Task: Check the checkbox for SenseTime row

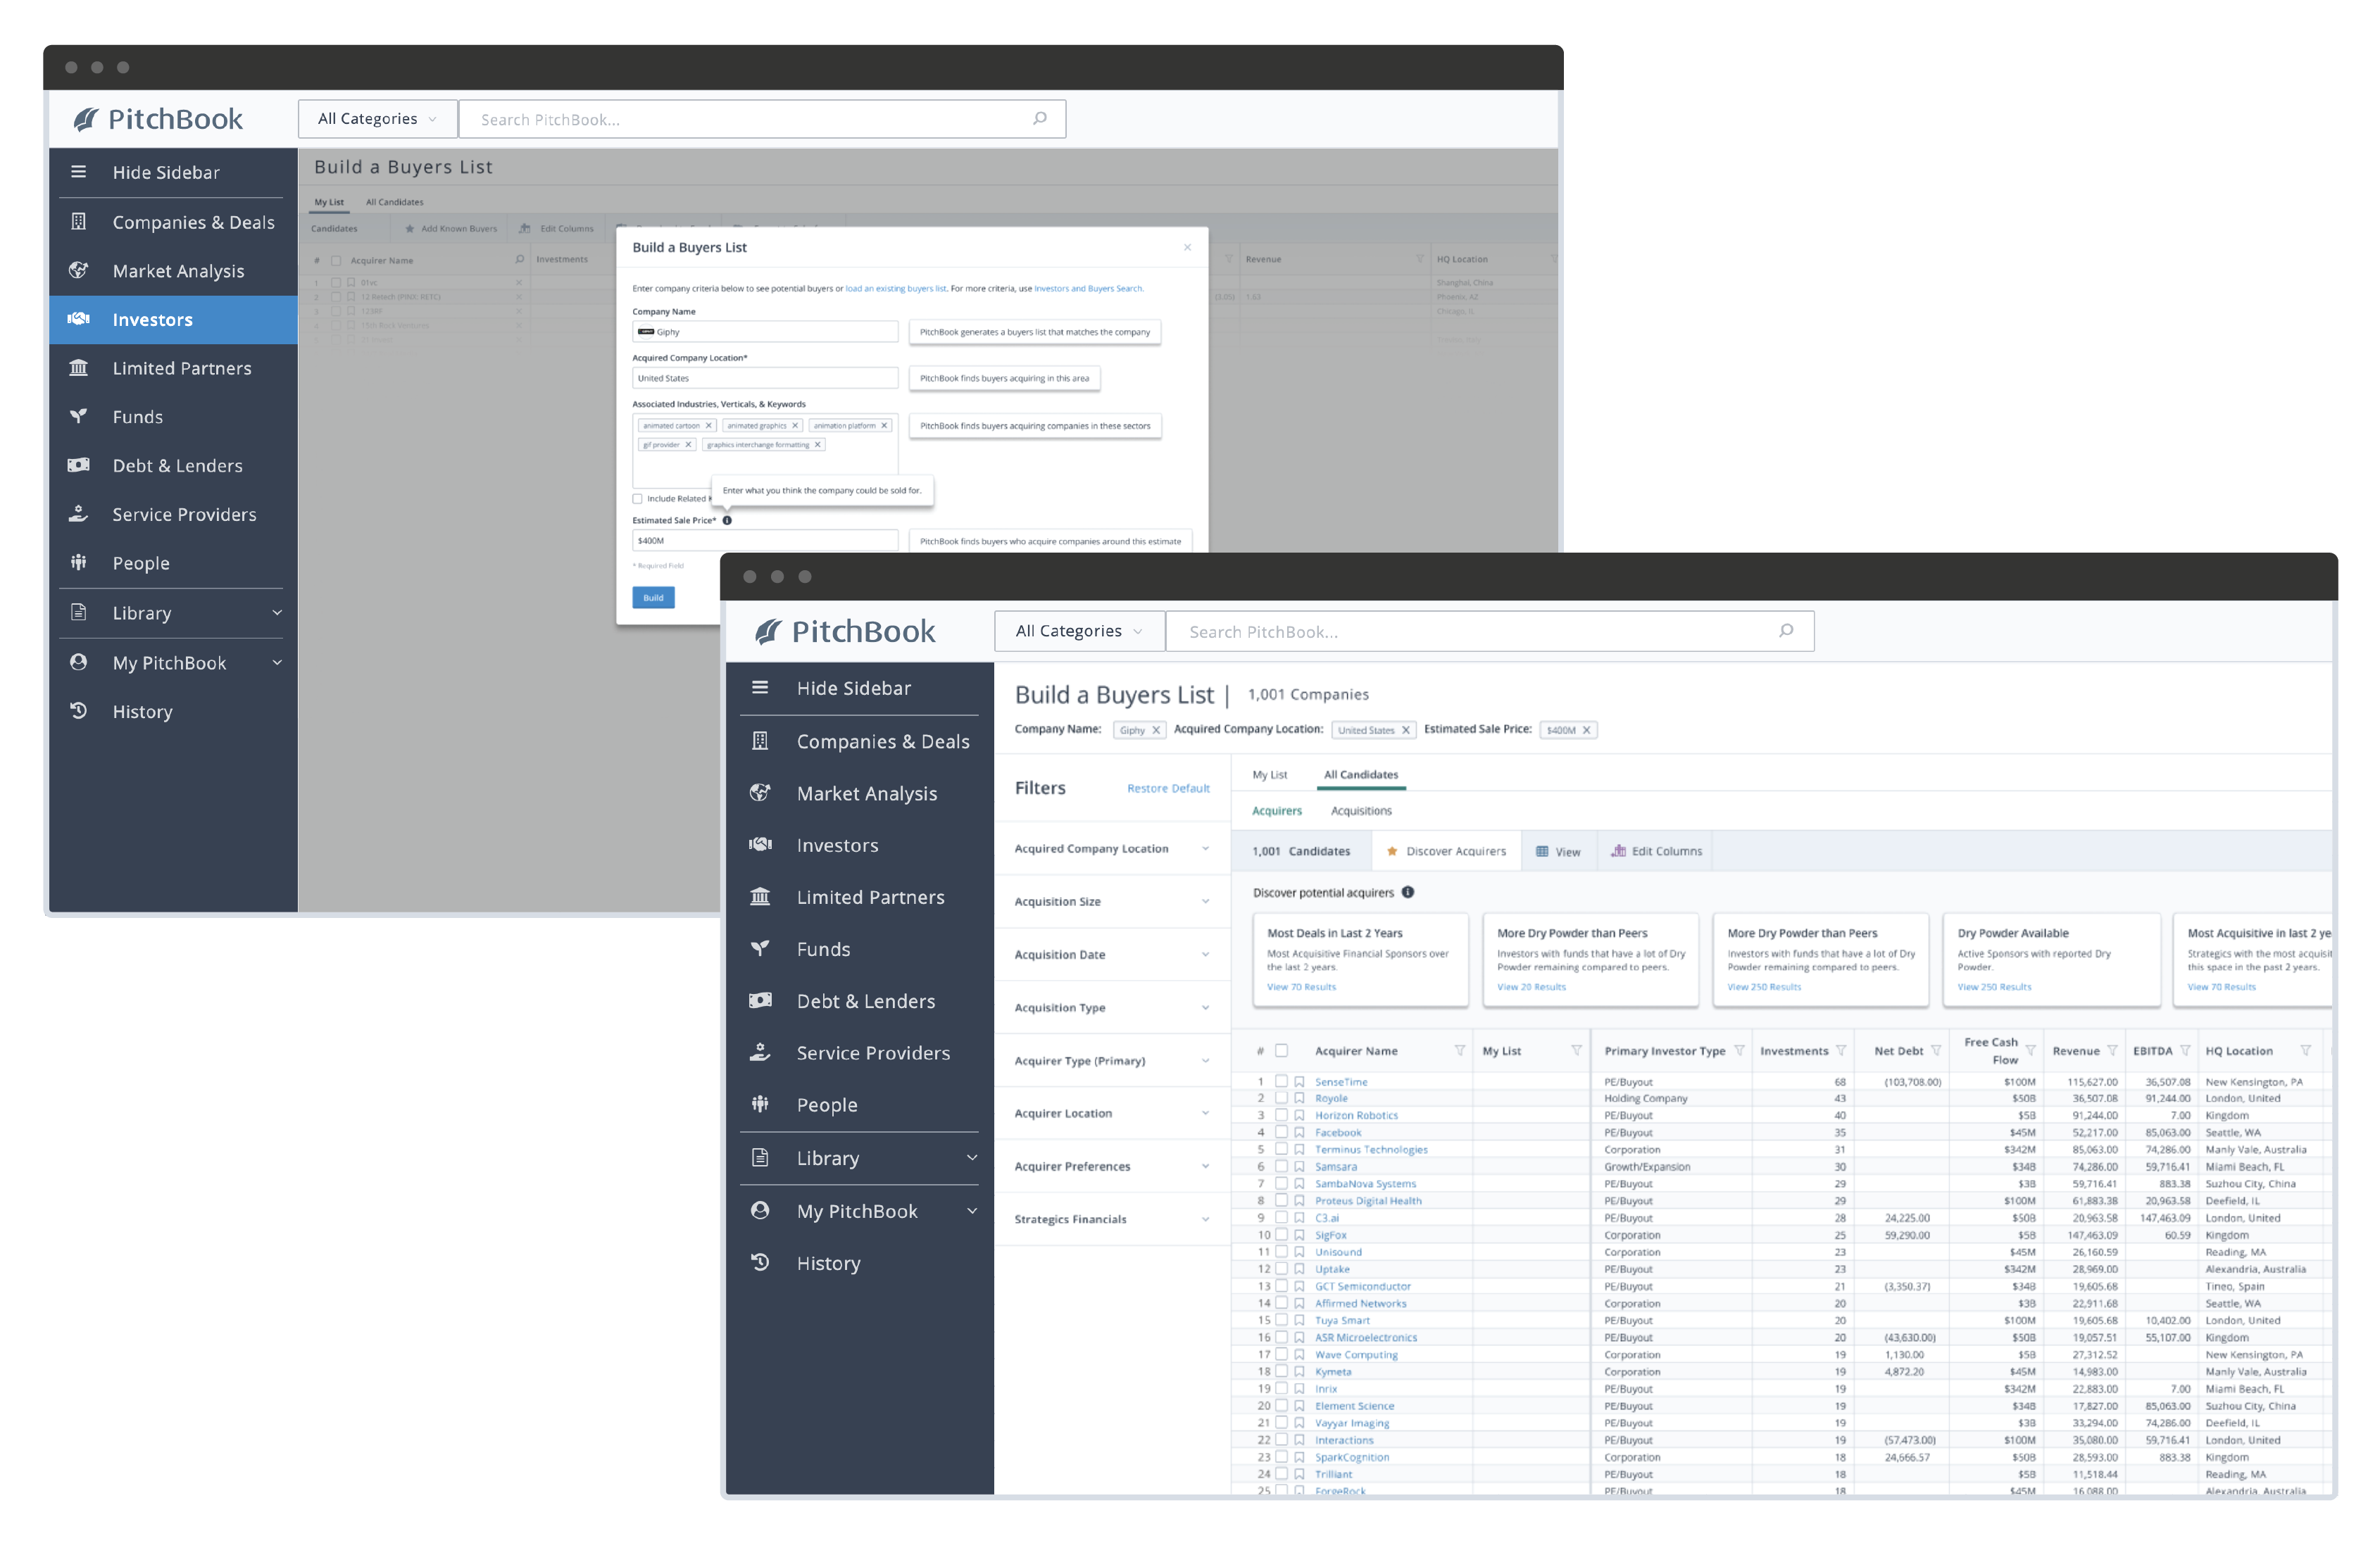Action: (x=1281, y=1081)
